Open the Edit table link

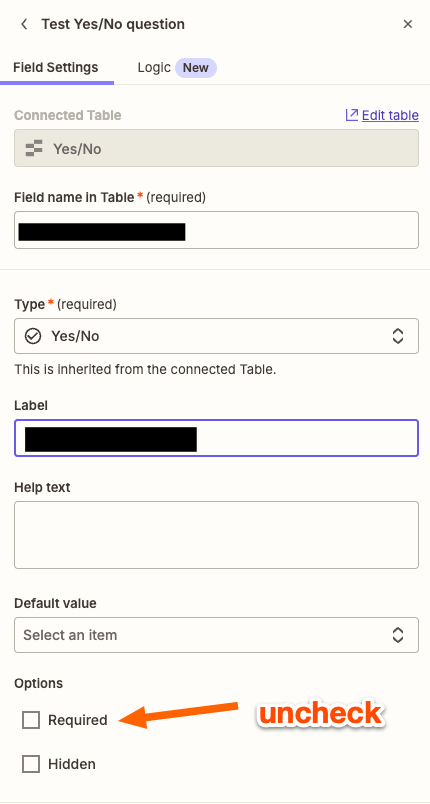point(390,115)
